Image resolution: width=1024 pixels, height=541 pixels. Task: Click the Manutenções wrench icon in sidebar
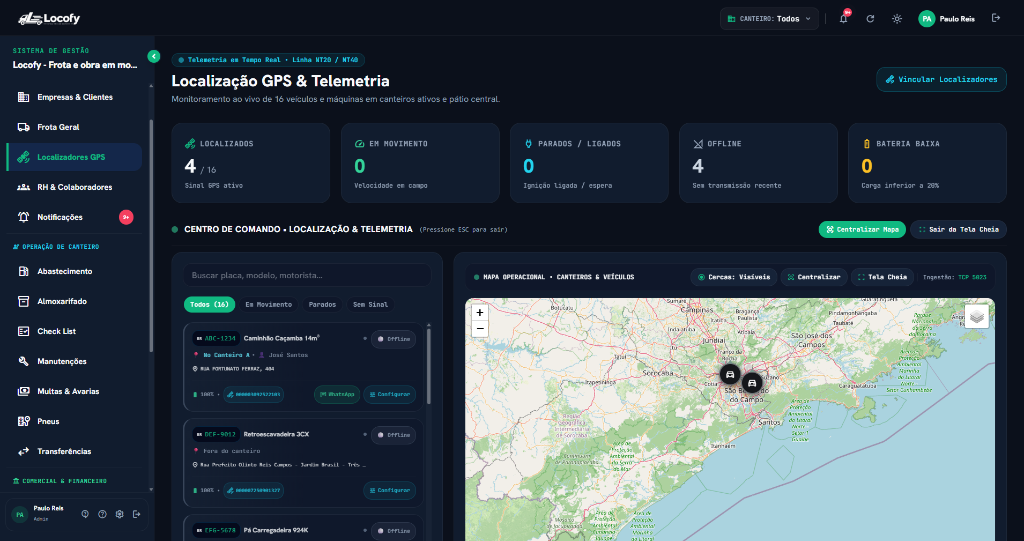[x=24, y=361]
